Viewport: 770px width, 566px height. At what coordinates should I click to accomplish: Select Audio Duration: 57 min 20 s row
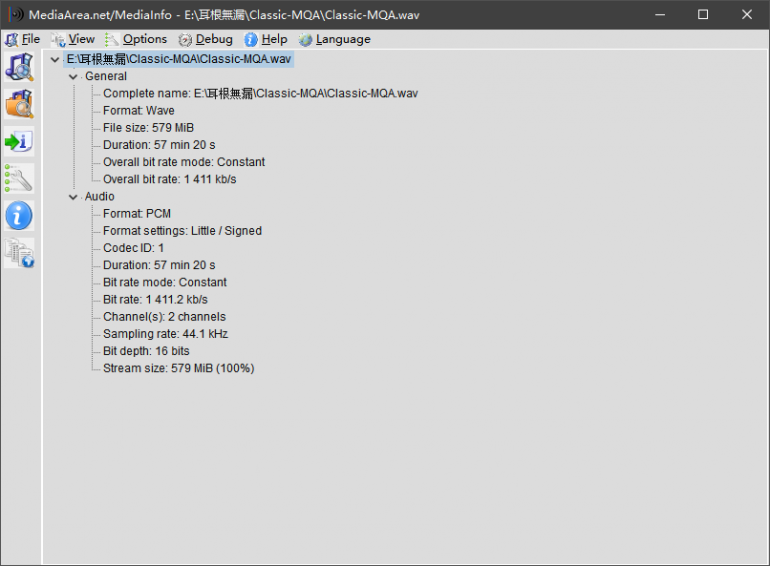point(159,265)
